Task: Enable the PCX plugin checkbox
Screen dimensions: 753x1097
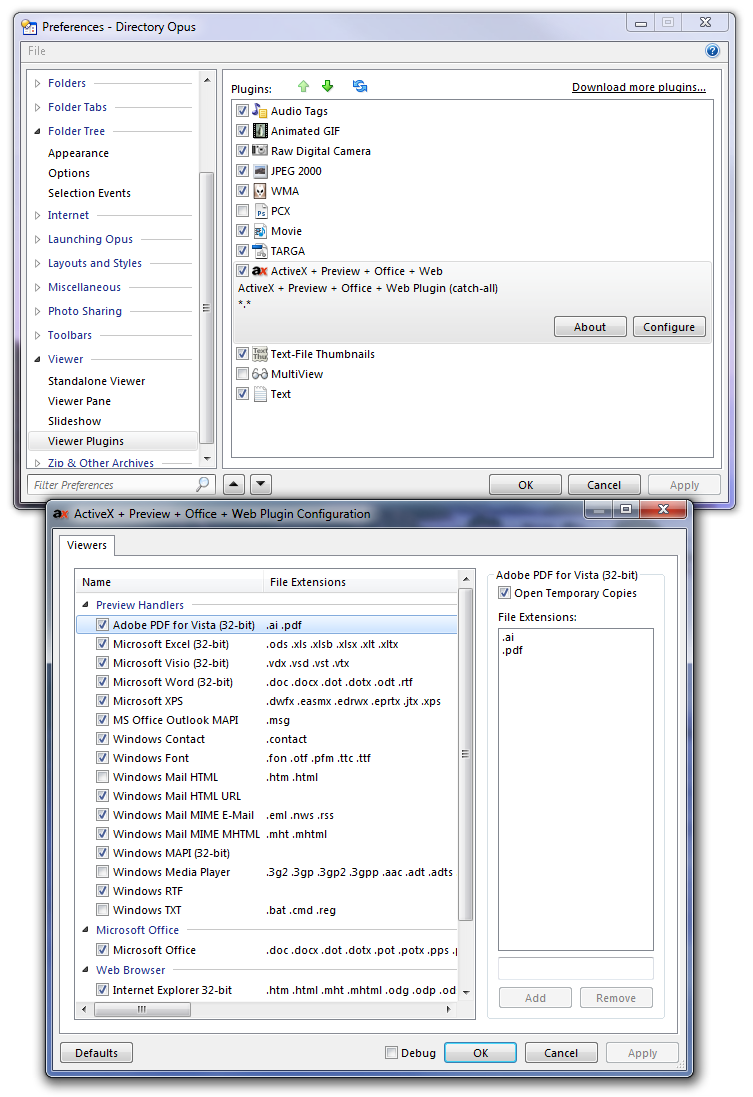Action: [242, 211]
